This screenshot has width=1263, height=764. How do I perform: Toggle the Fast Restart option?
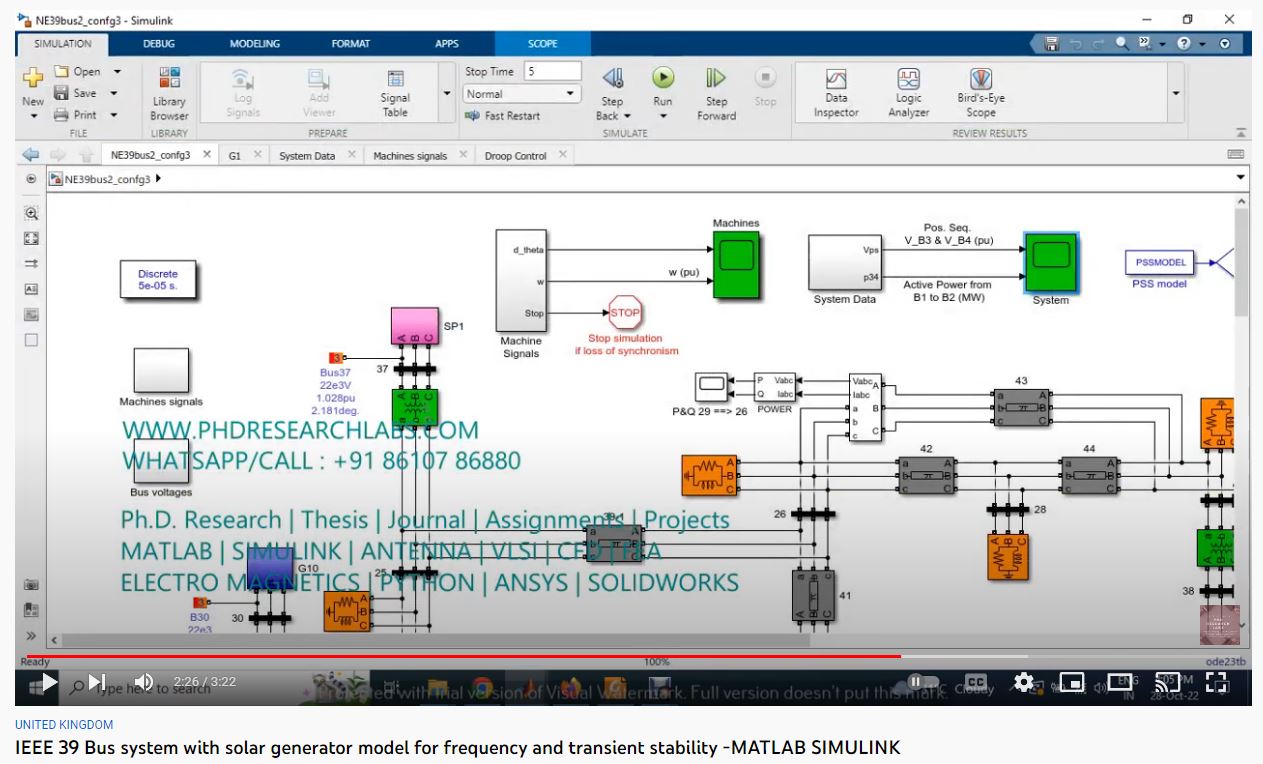pyautogui.click(x=503, y=116)
